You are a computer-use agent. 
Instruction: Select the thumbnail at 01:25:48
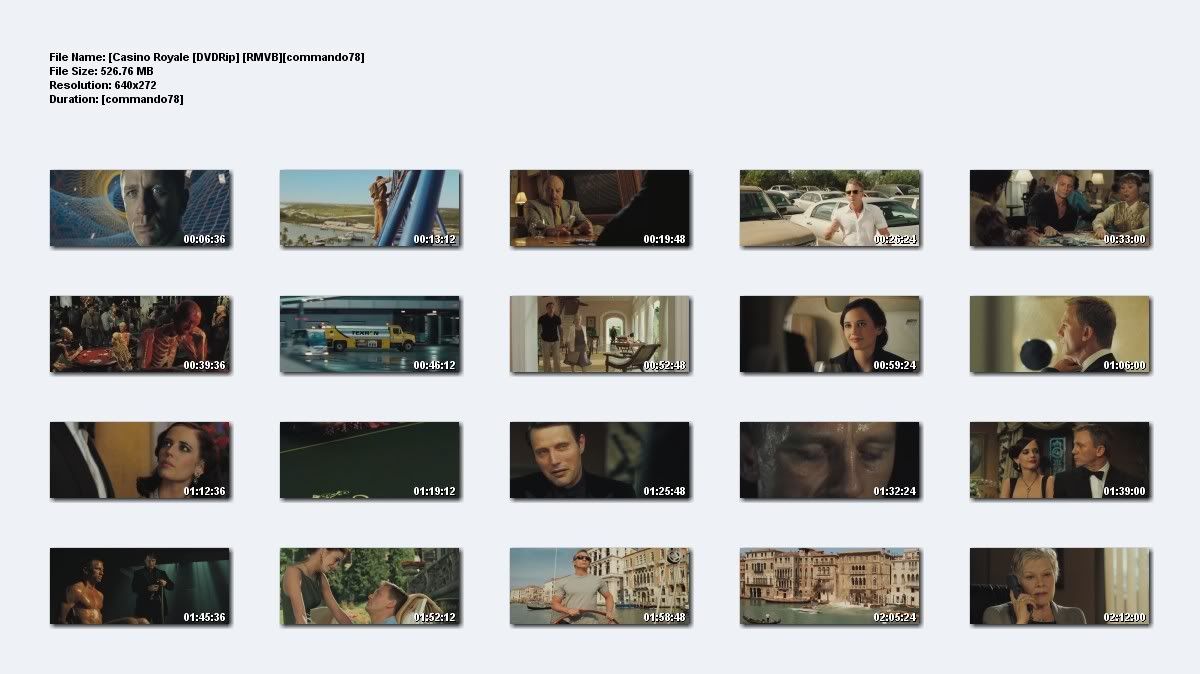coord(600,460)
